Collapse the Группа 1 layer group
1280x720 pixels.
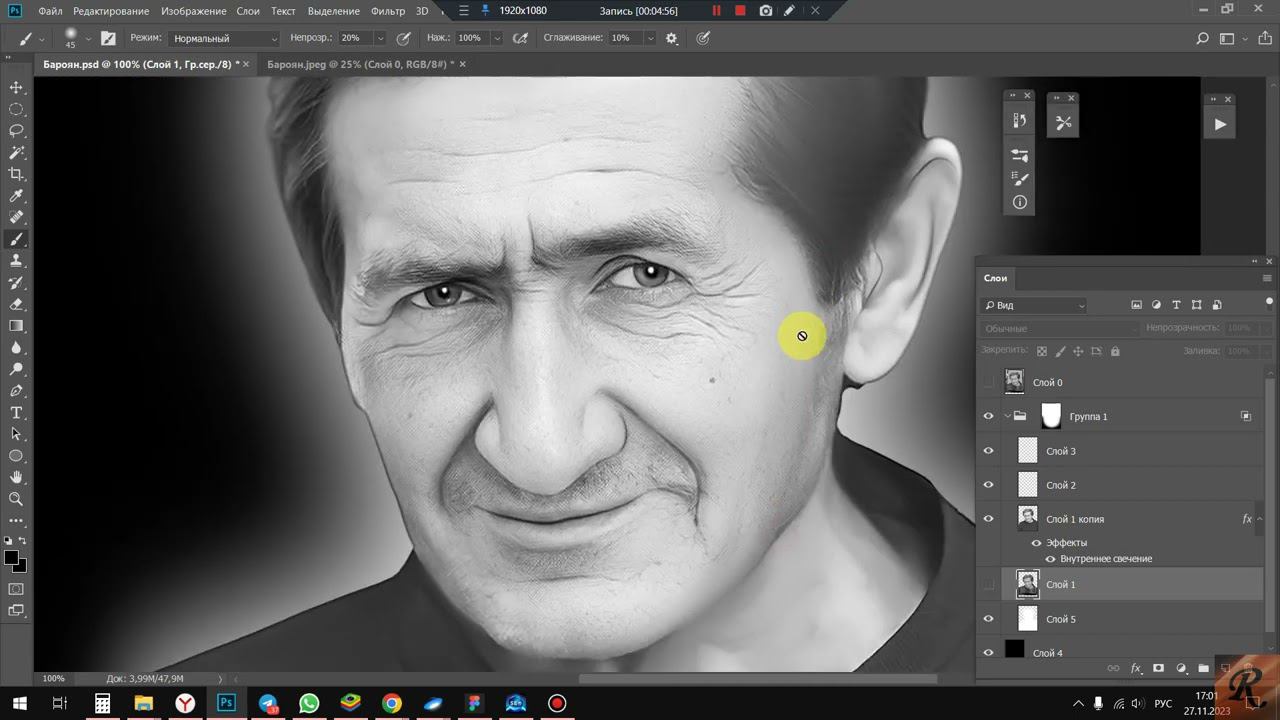pos(1007,416)
